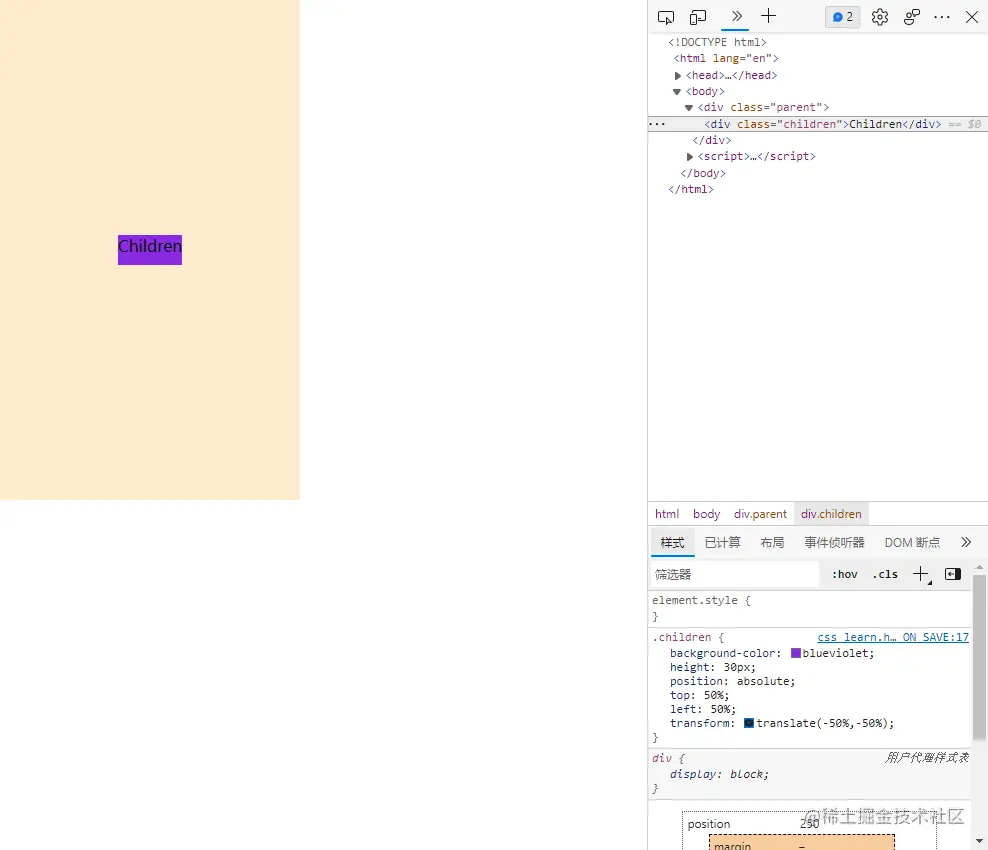988x850 pixels.
Task: Open the DevTools three-dot customize menu
Action: [942, 17]
